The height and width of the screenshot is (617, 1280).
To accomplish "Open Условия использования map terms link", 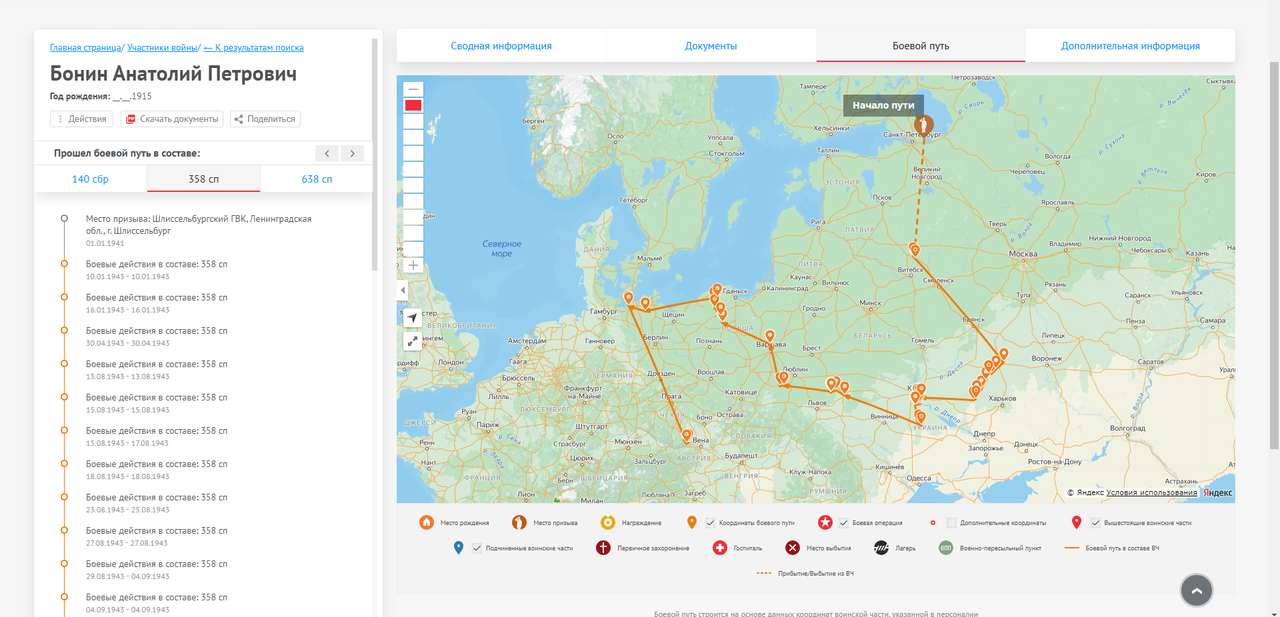I will (x=1152, y=492).
